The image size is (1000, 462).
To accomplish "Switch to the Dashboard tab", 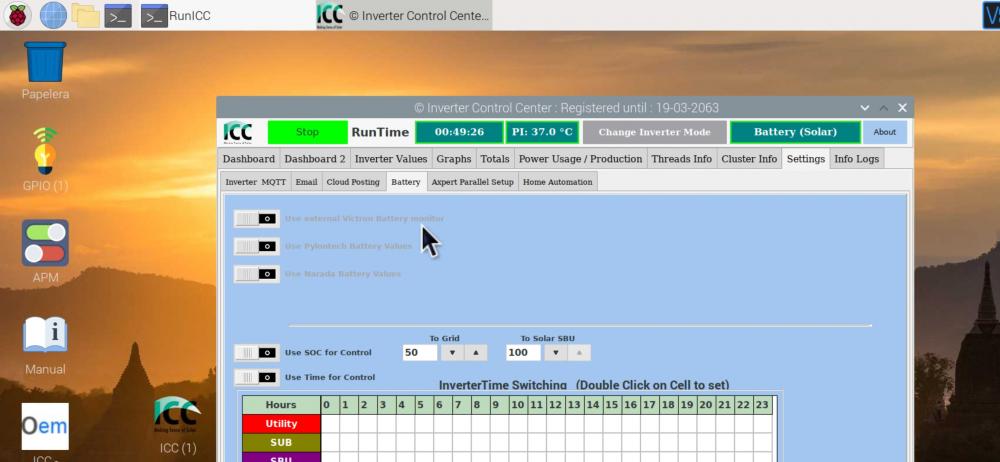I will tap(249, 159).
